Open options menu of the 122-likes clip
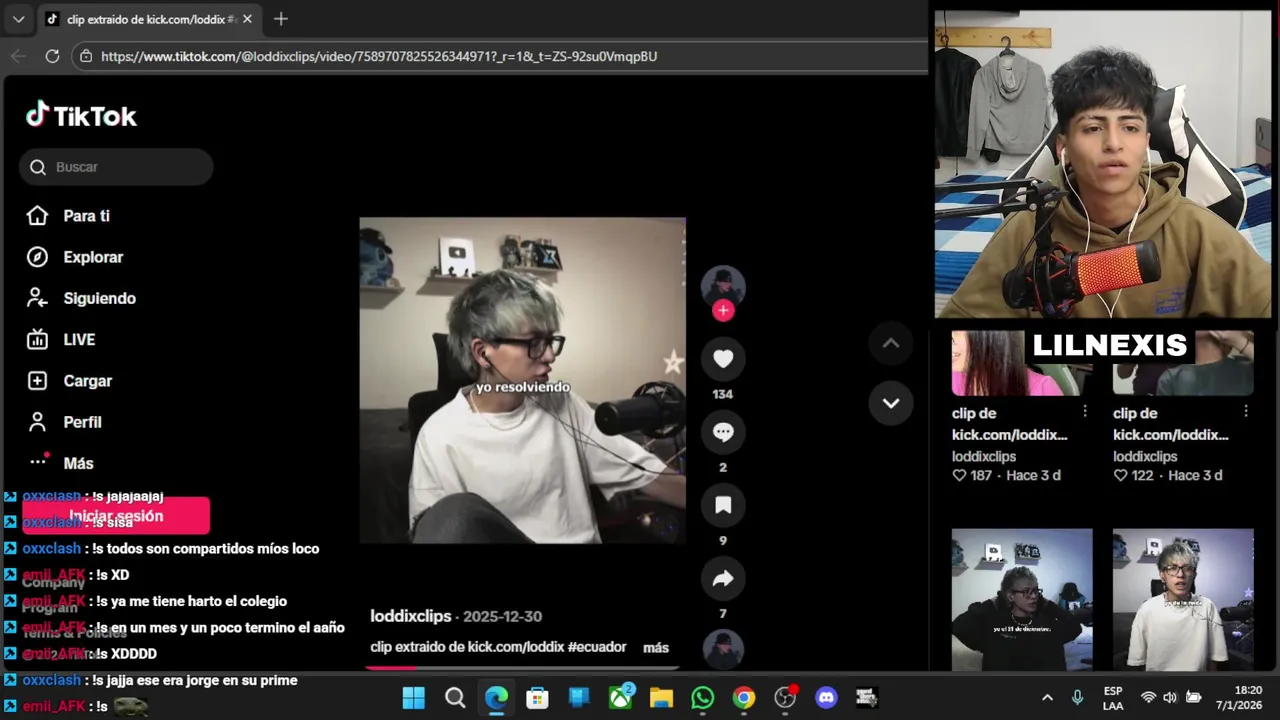The width and height of the screenshot is (1280, 720). coord(1246,411)
